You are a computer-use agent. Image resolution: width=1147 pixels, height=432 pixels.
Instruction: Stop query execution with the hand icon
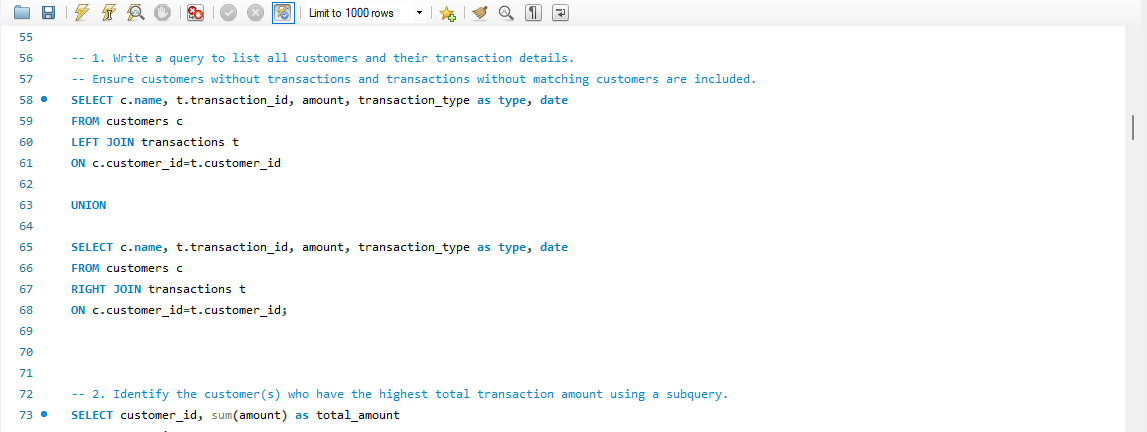pos(162,12)
